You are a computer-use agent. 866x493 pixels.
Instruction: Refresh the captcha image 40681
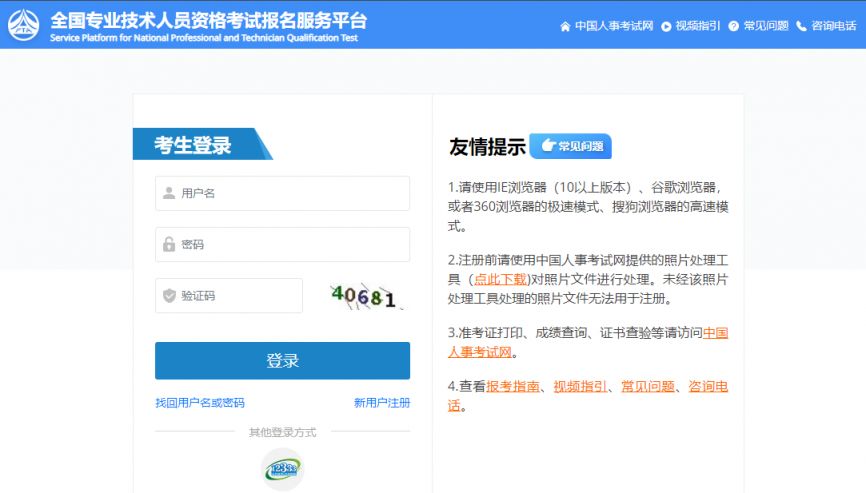(366, 296)
